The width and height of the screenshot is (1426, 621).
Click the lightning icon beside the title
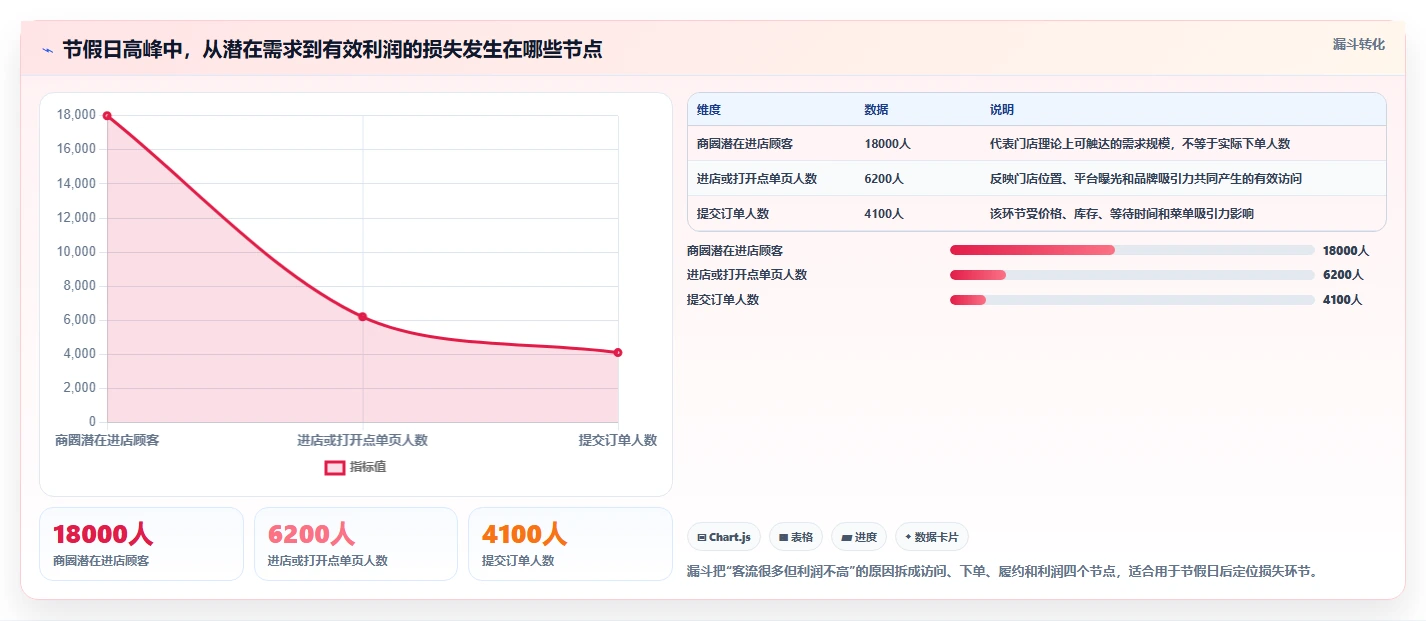pyautogui.click(x=48, y=50)
